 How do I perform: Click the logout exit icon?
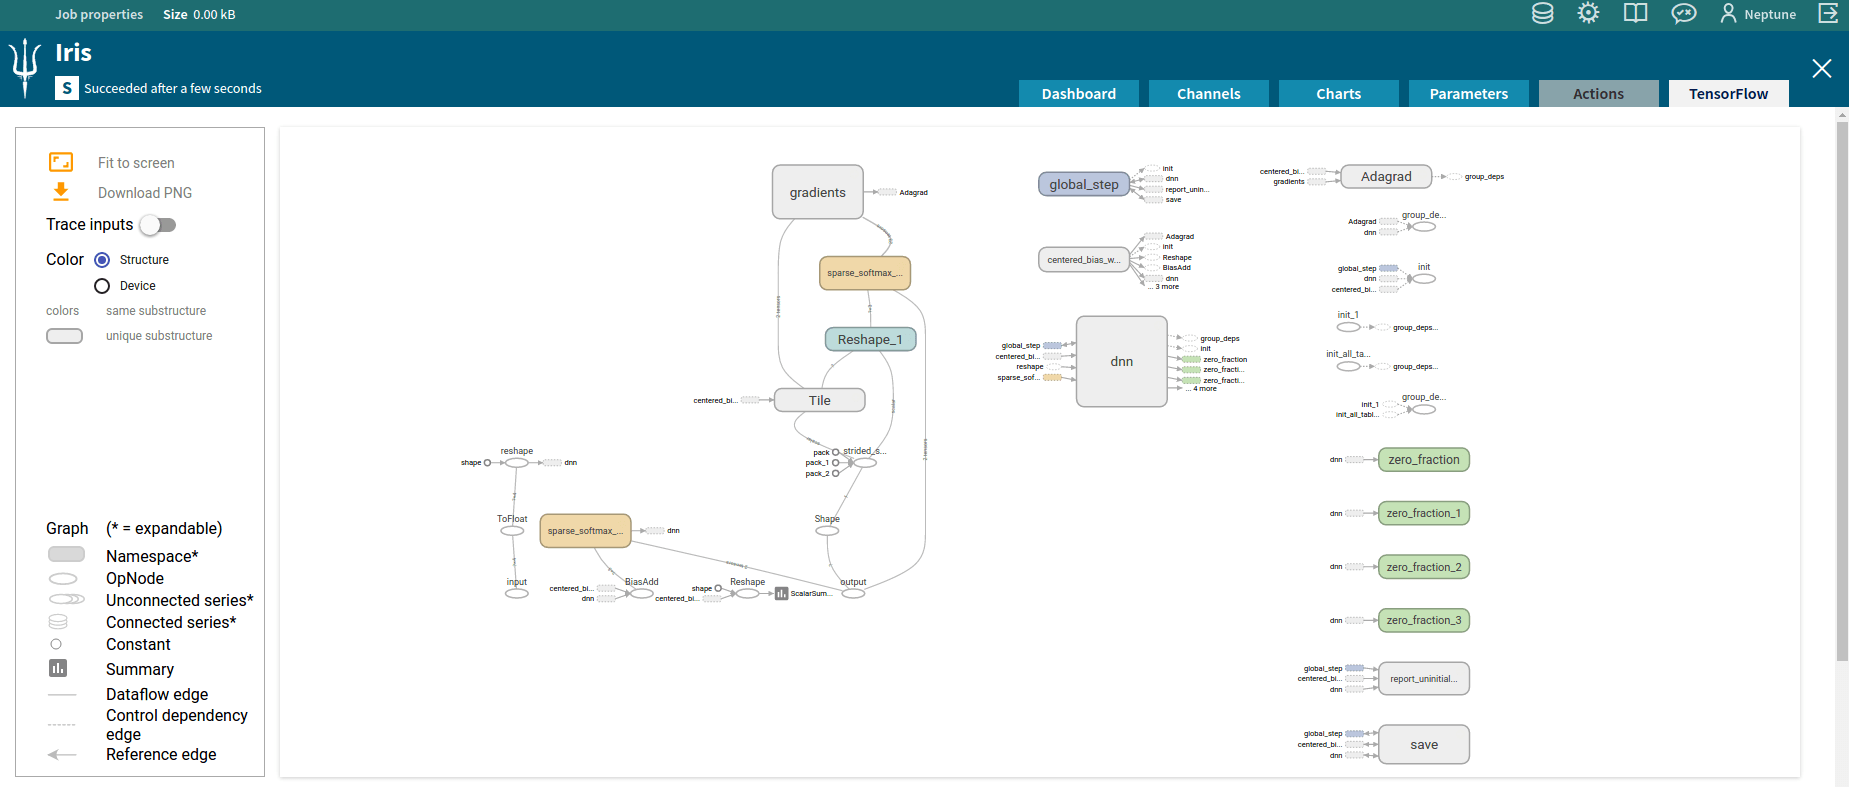click(1828, 14)
